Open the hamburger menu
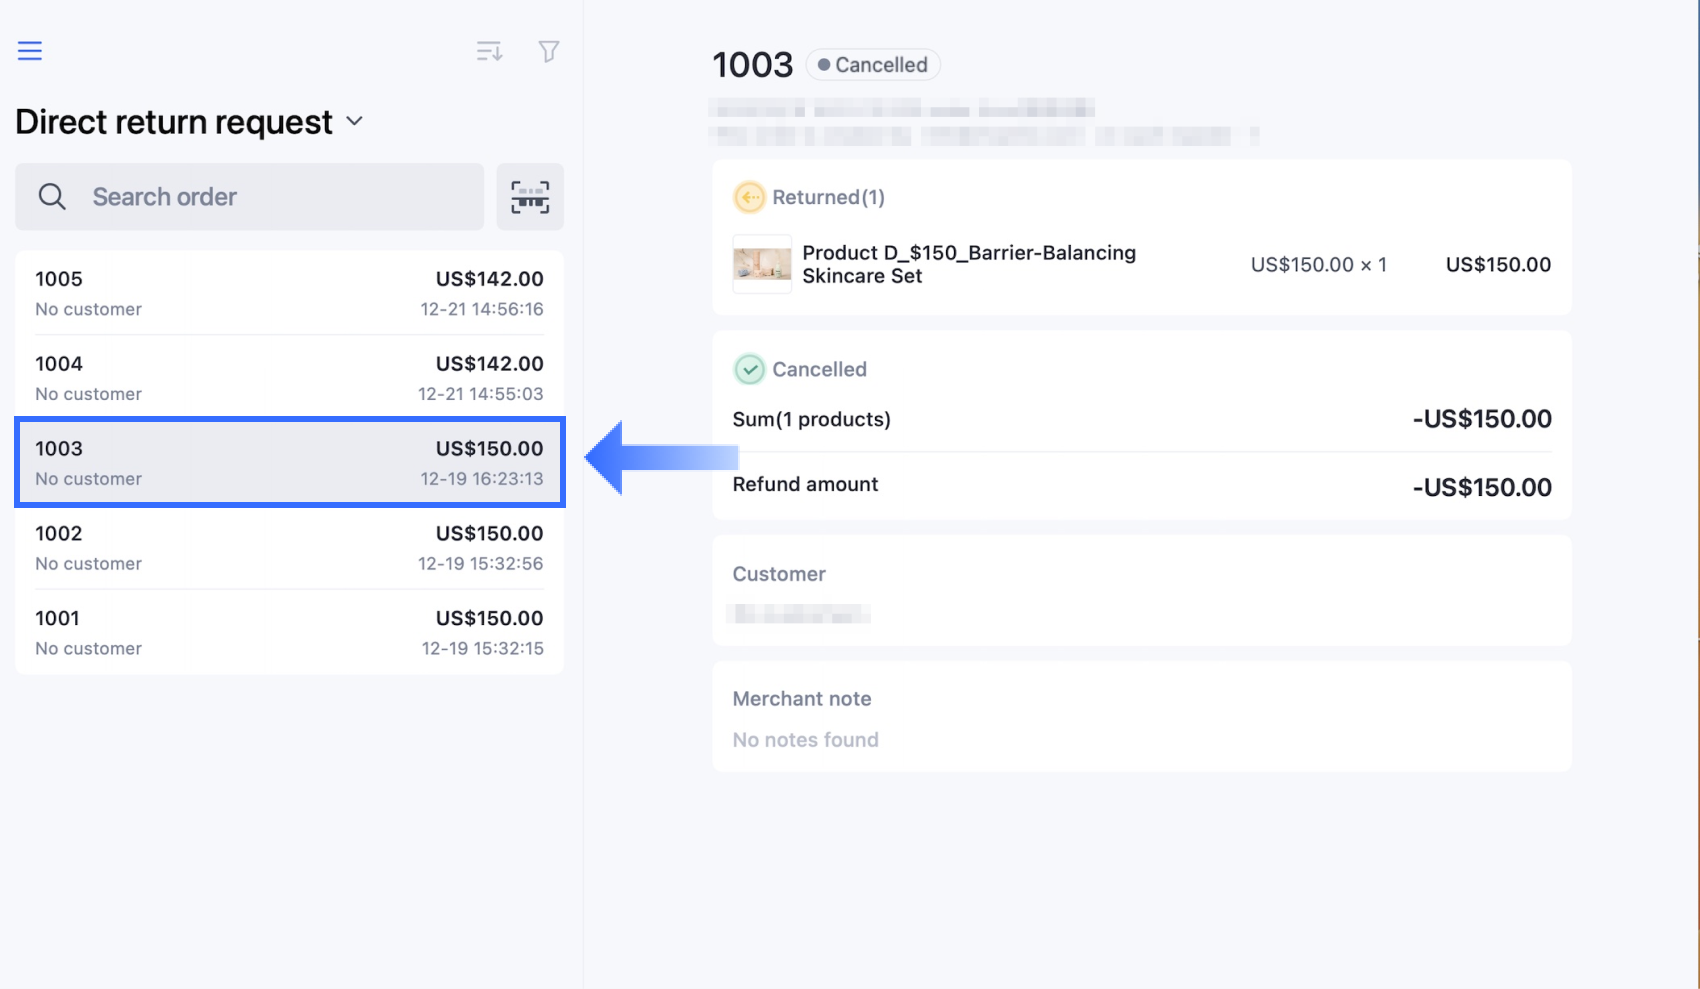The width and height of the screenshot is (1700, 989). pos(30,51)
